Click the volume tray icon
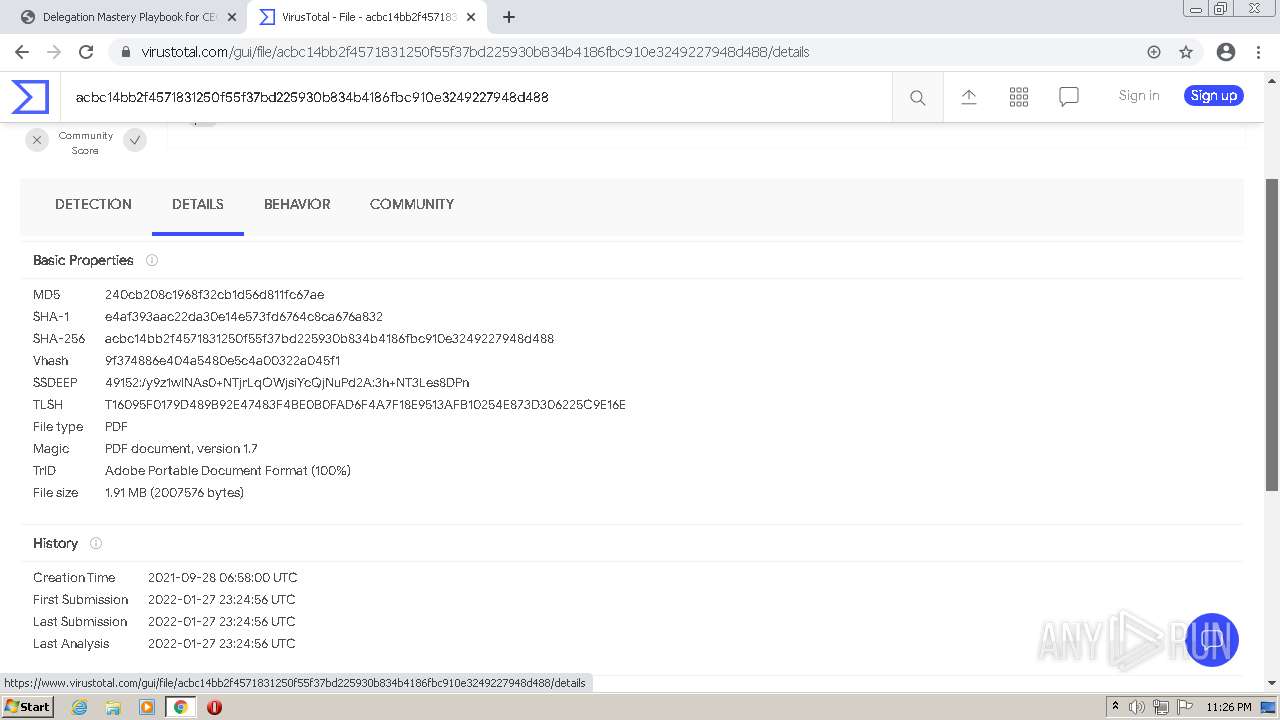This screenshot has width=1280, height=720. pyautogui.click(x=1137, y=707)
